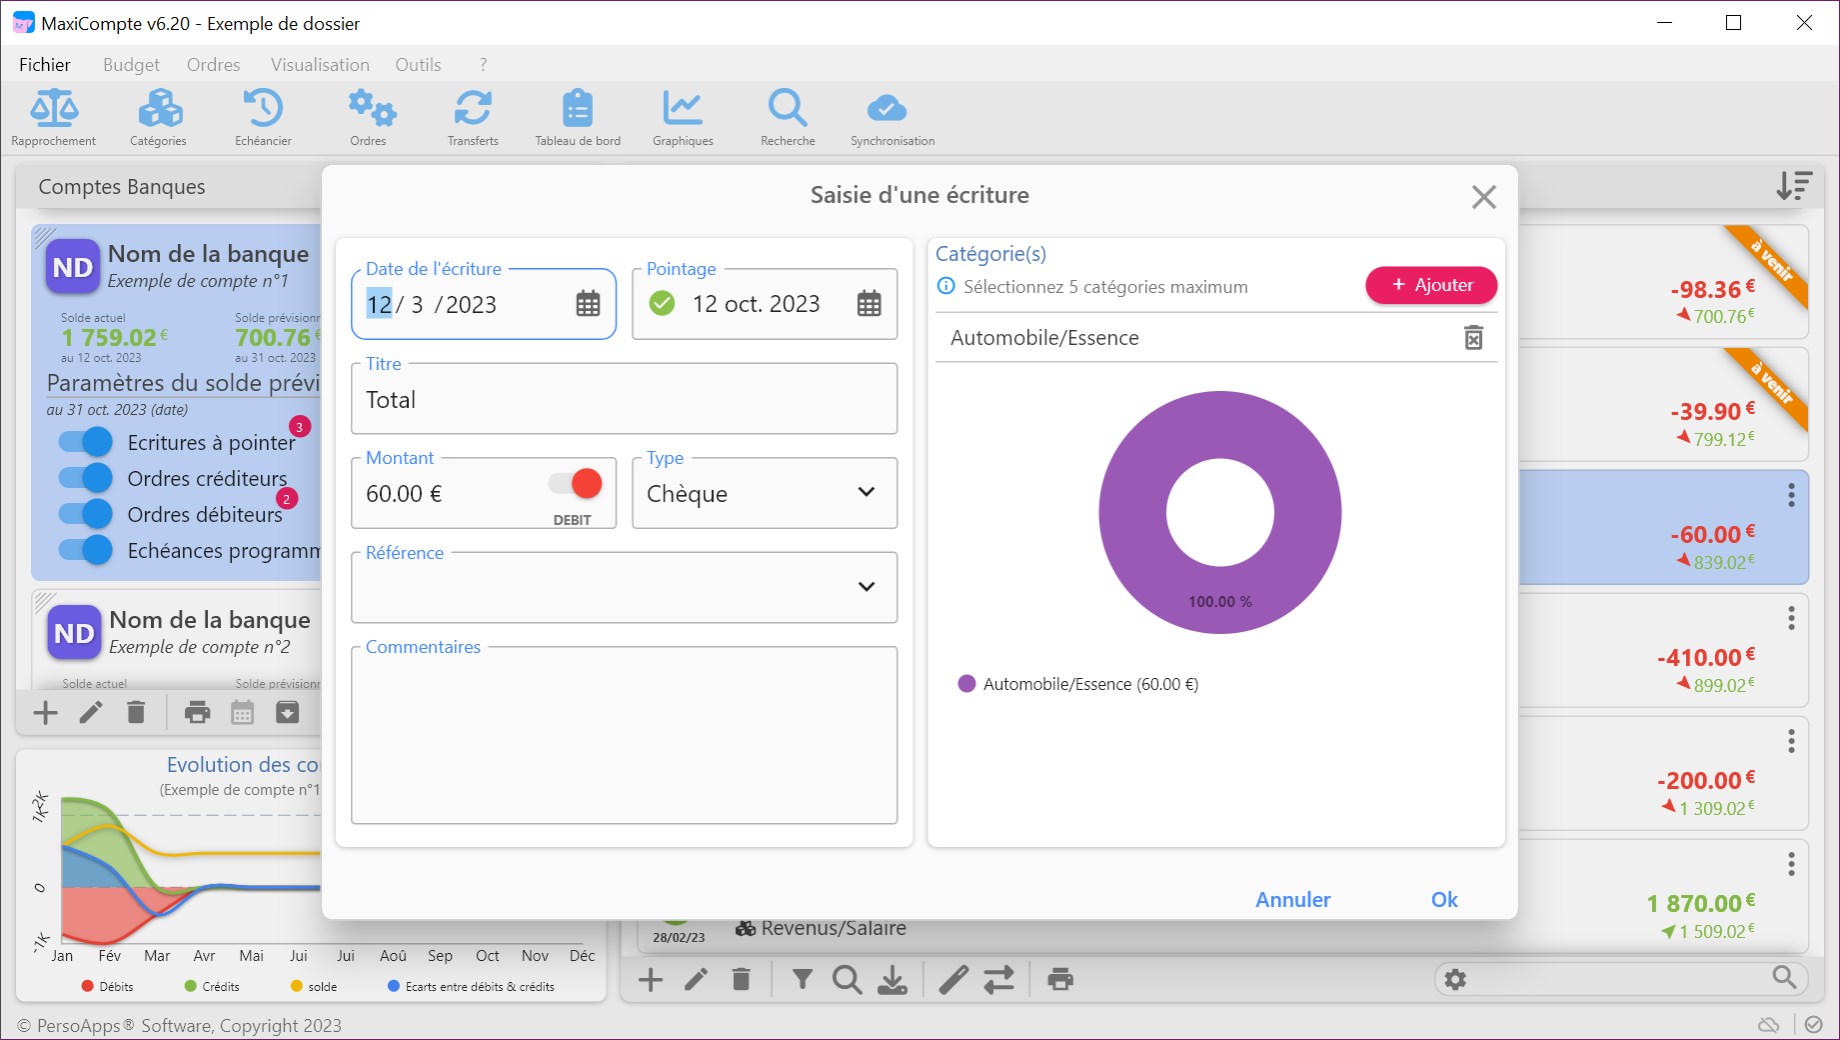Start Synchronisation from the toolbar
1840x1040 pixels.
pos(893,118)
